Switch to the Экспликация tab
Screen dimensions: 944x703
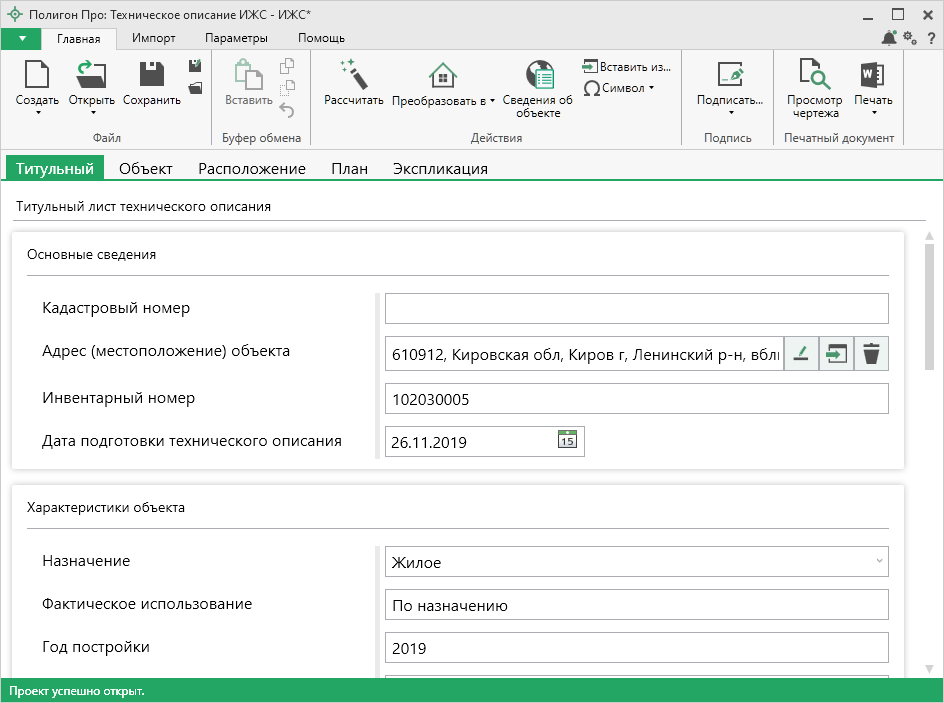440,168
